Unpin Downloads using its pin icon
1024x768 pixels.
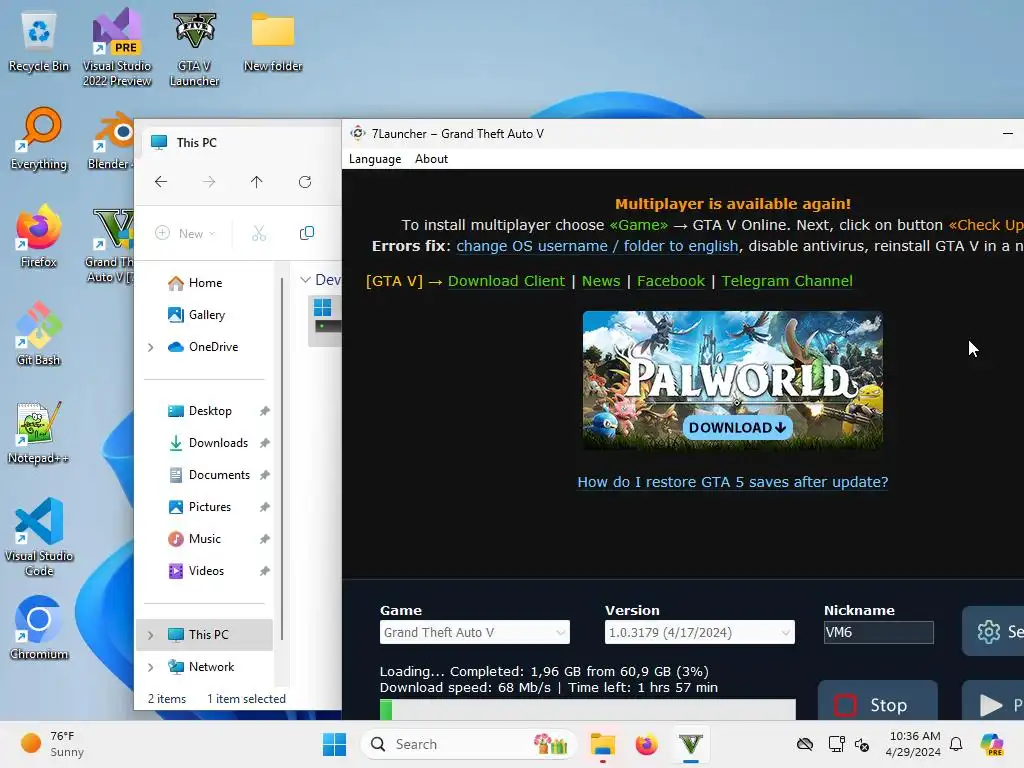click(264, 443)
